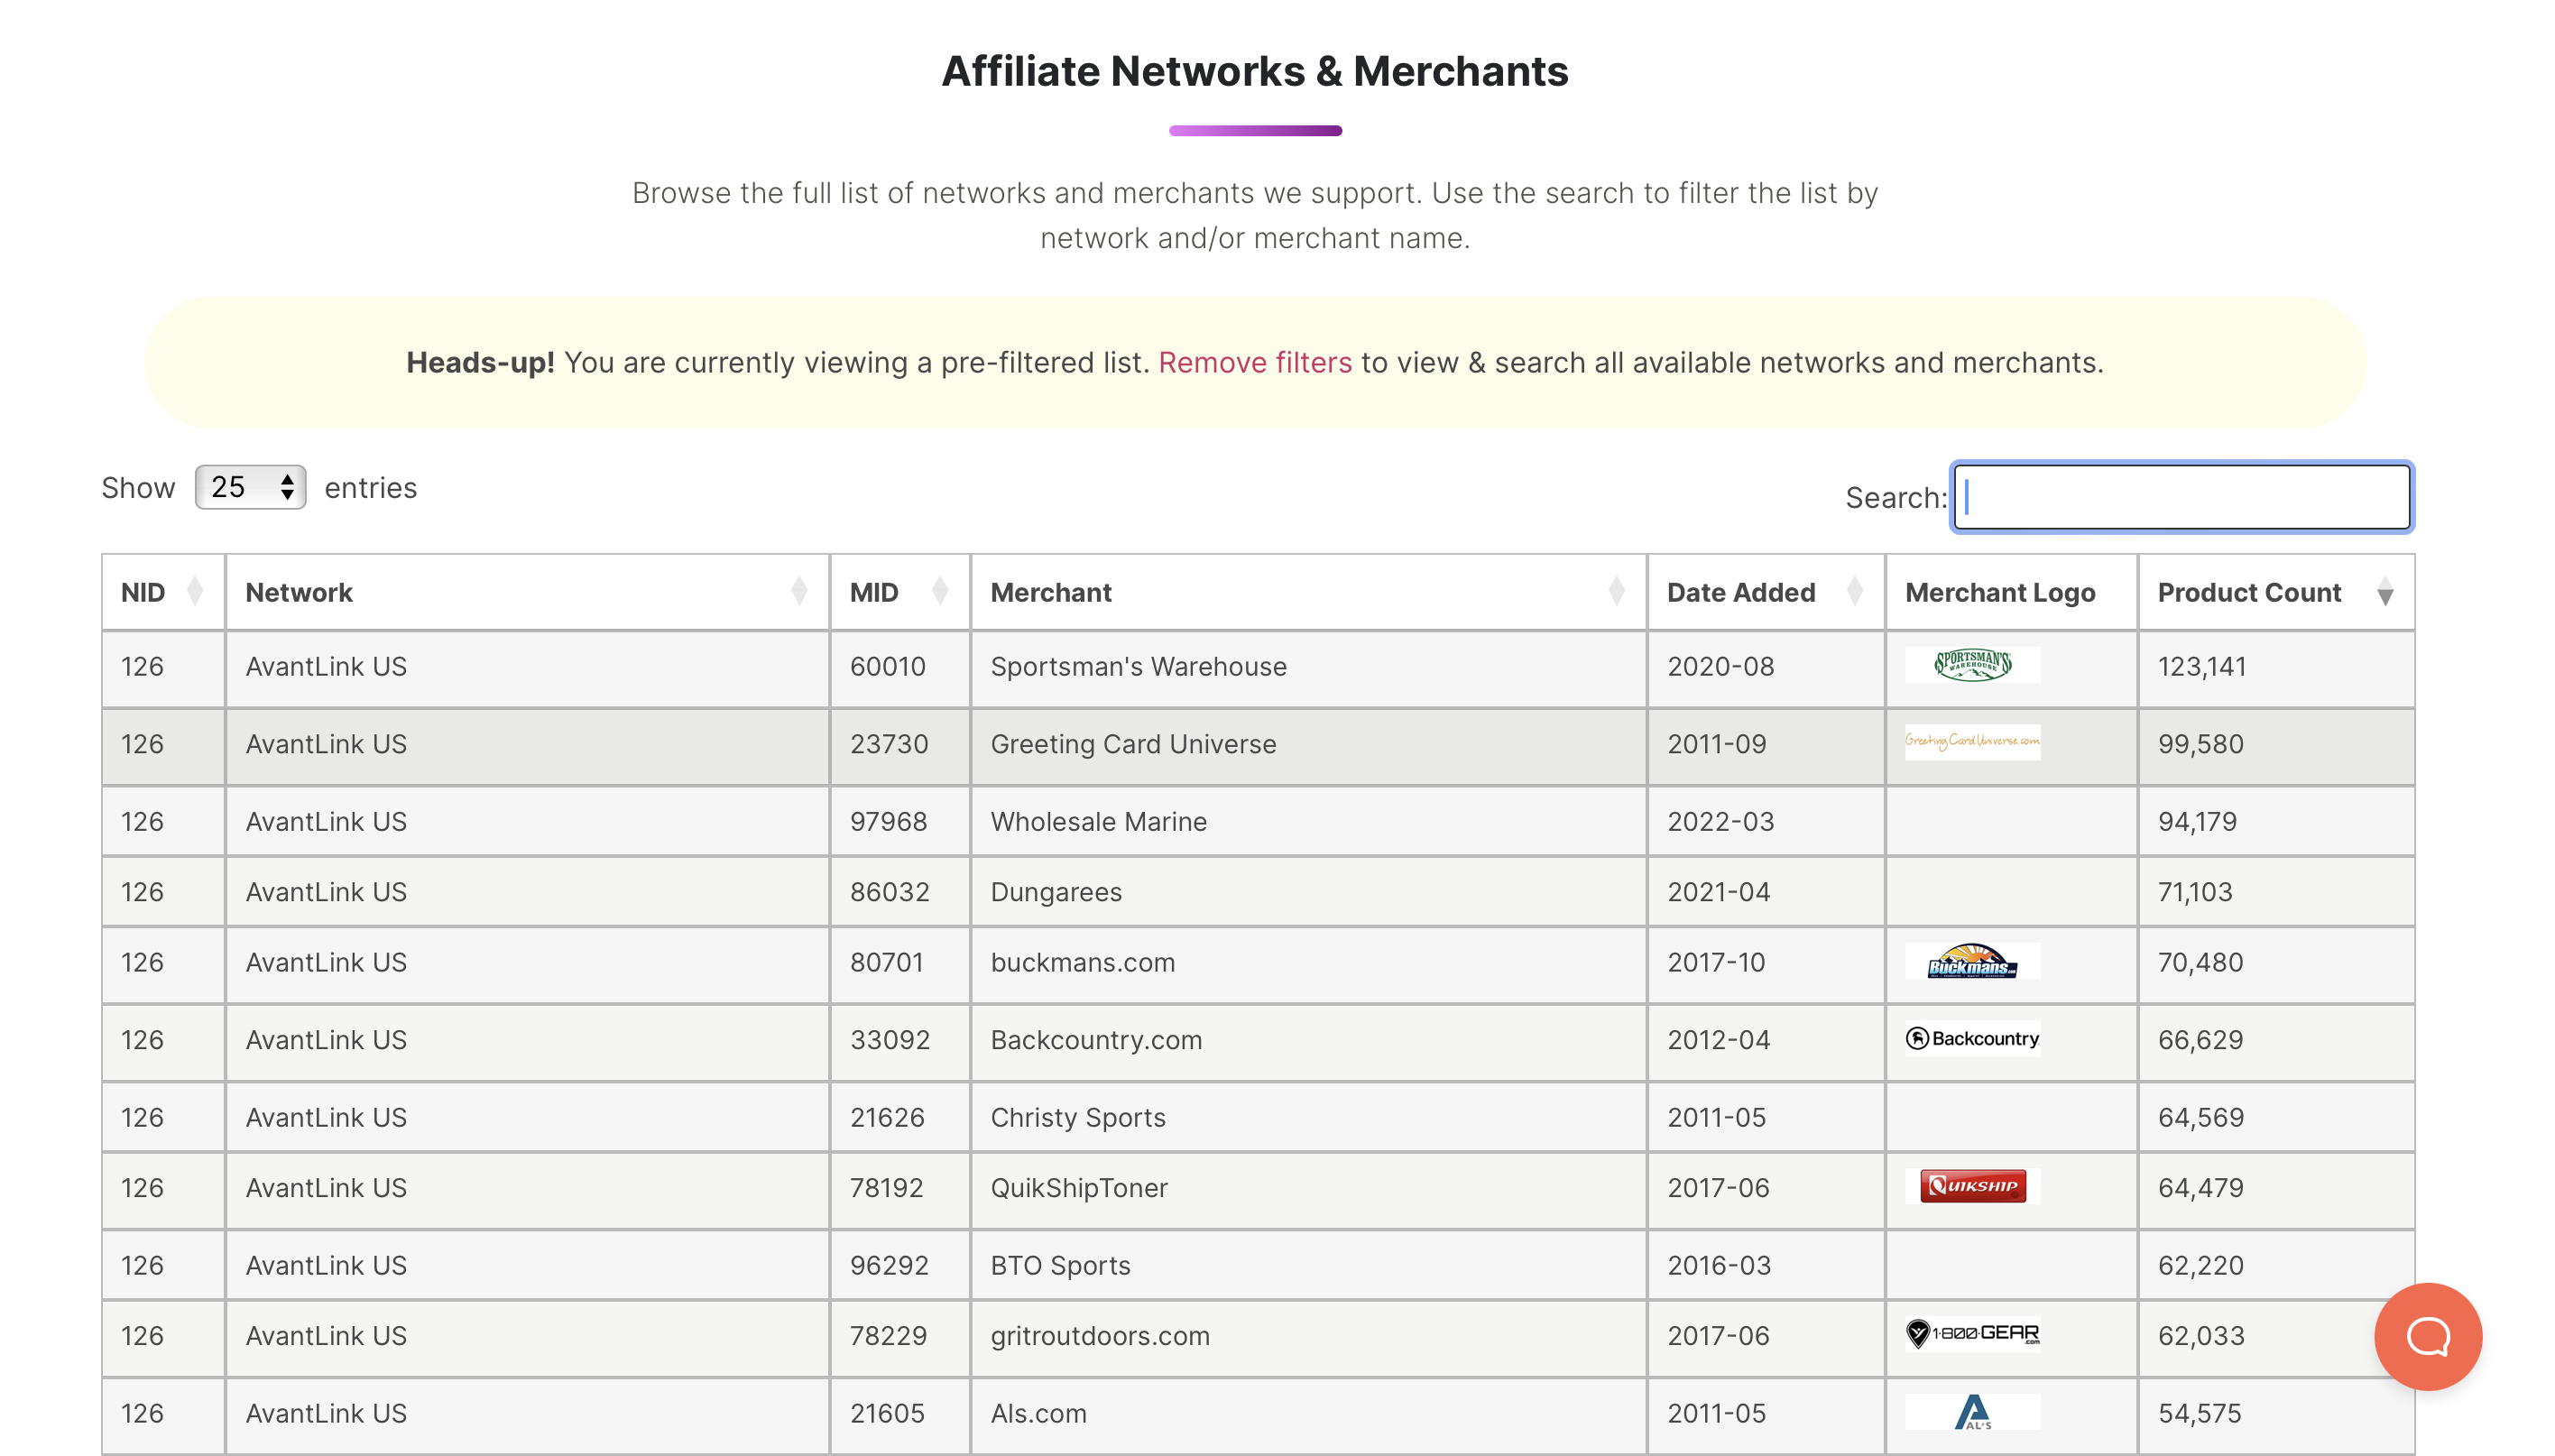Click the Greeting Card Universe logo
This screenshot has height=1456, width=2555.
point(1972,742)
